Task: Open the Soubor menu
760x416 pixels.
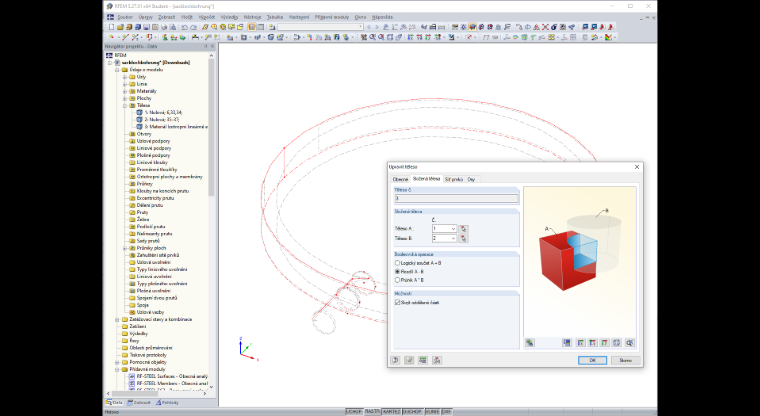Action: (x=125, y=17)
